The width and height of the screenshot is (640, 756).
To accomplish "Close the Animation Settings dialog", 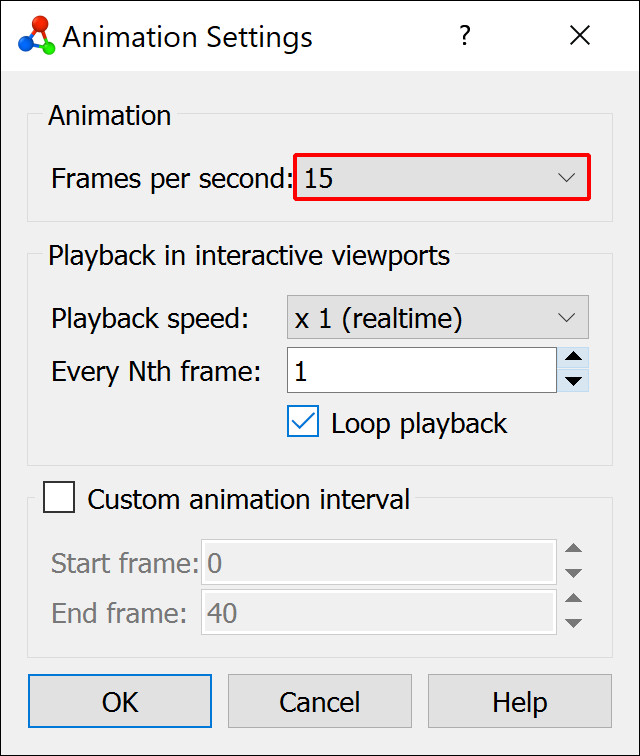I will click(x=579, y=37).
